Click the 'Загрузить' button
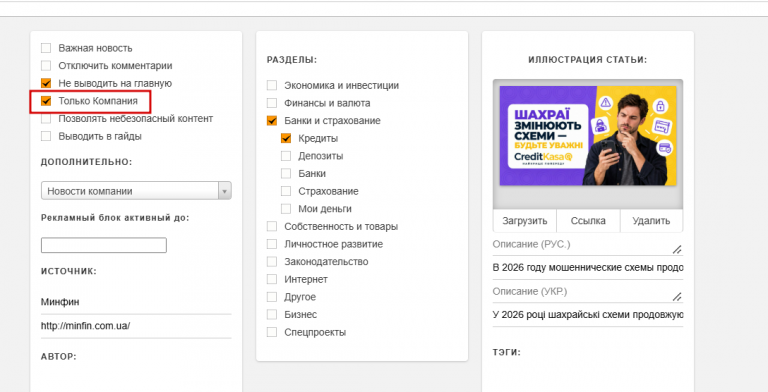This screenshot has height=392, width=768. click(525, 220)
